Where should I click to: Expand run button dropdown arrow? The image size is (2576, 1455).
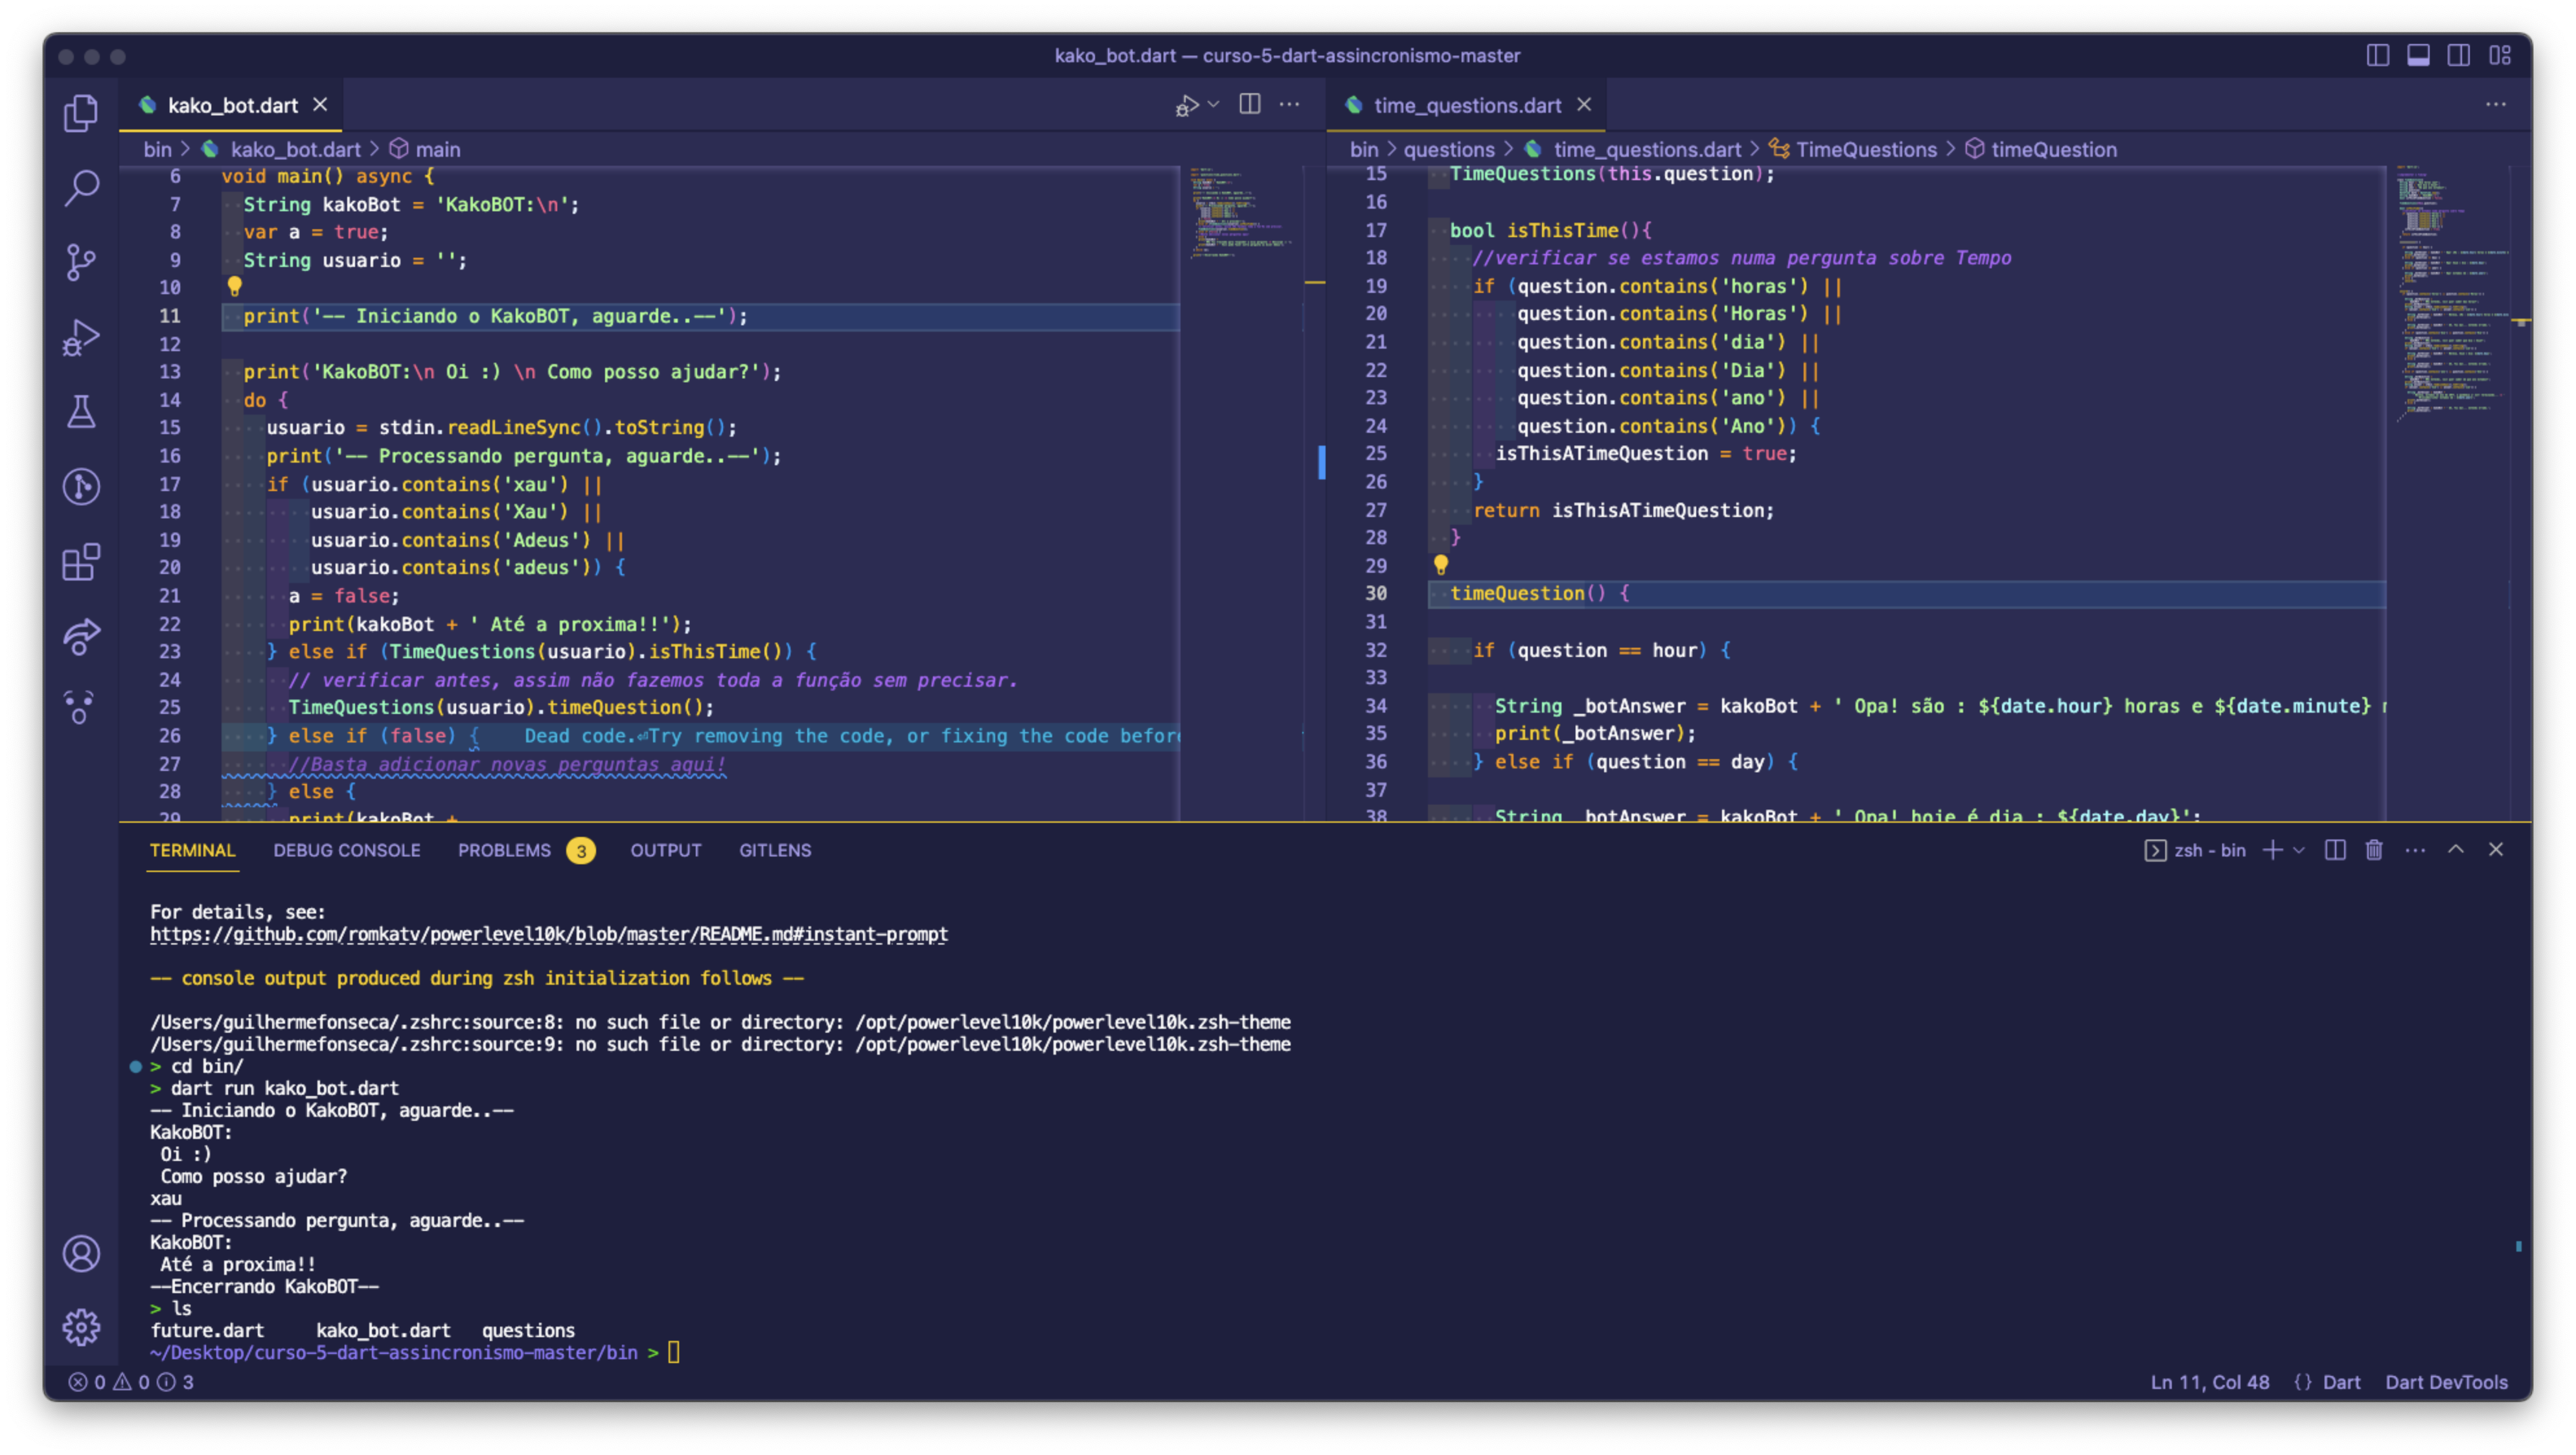coord(1213,104)
